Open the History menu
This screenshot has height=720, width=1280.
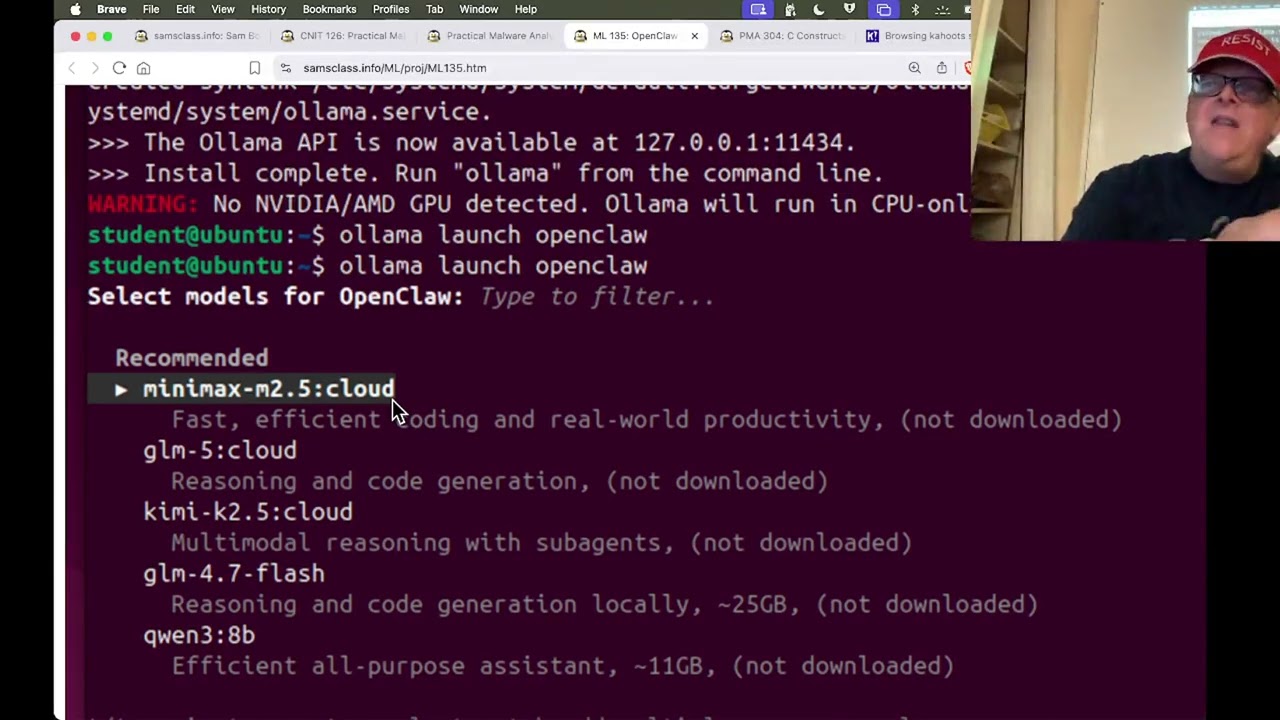click(x=268, y=9)
